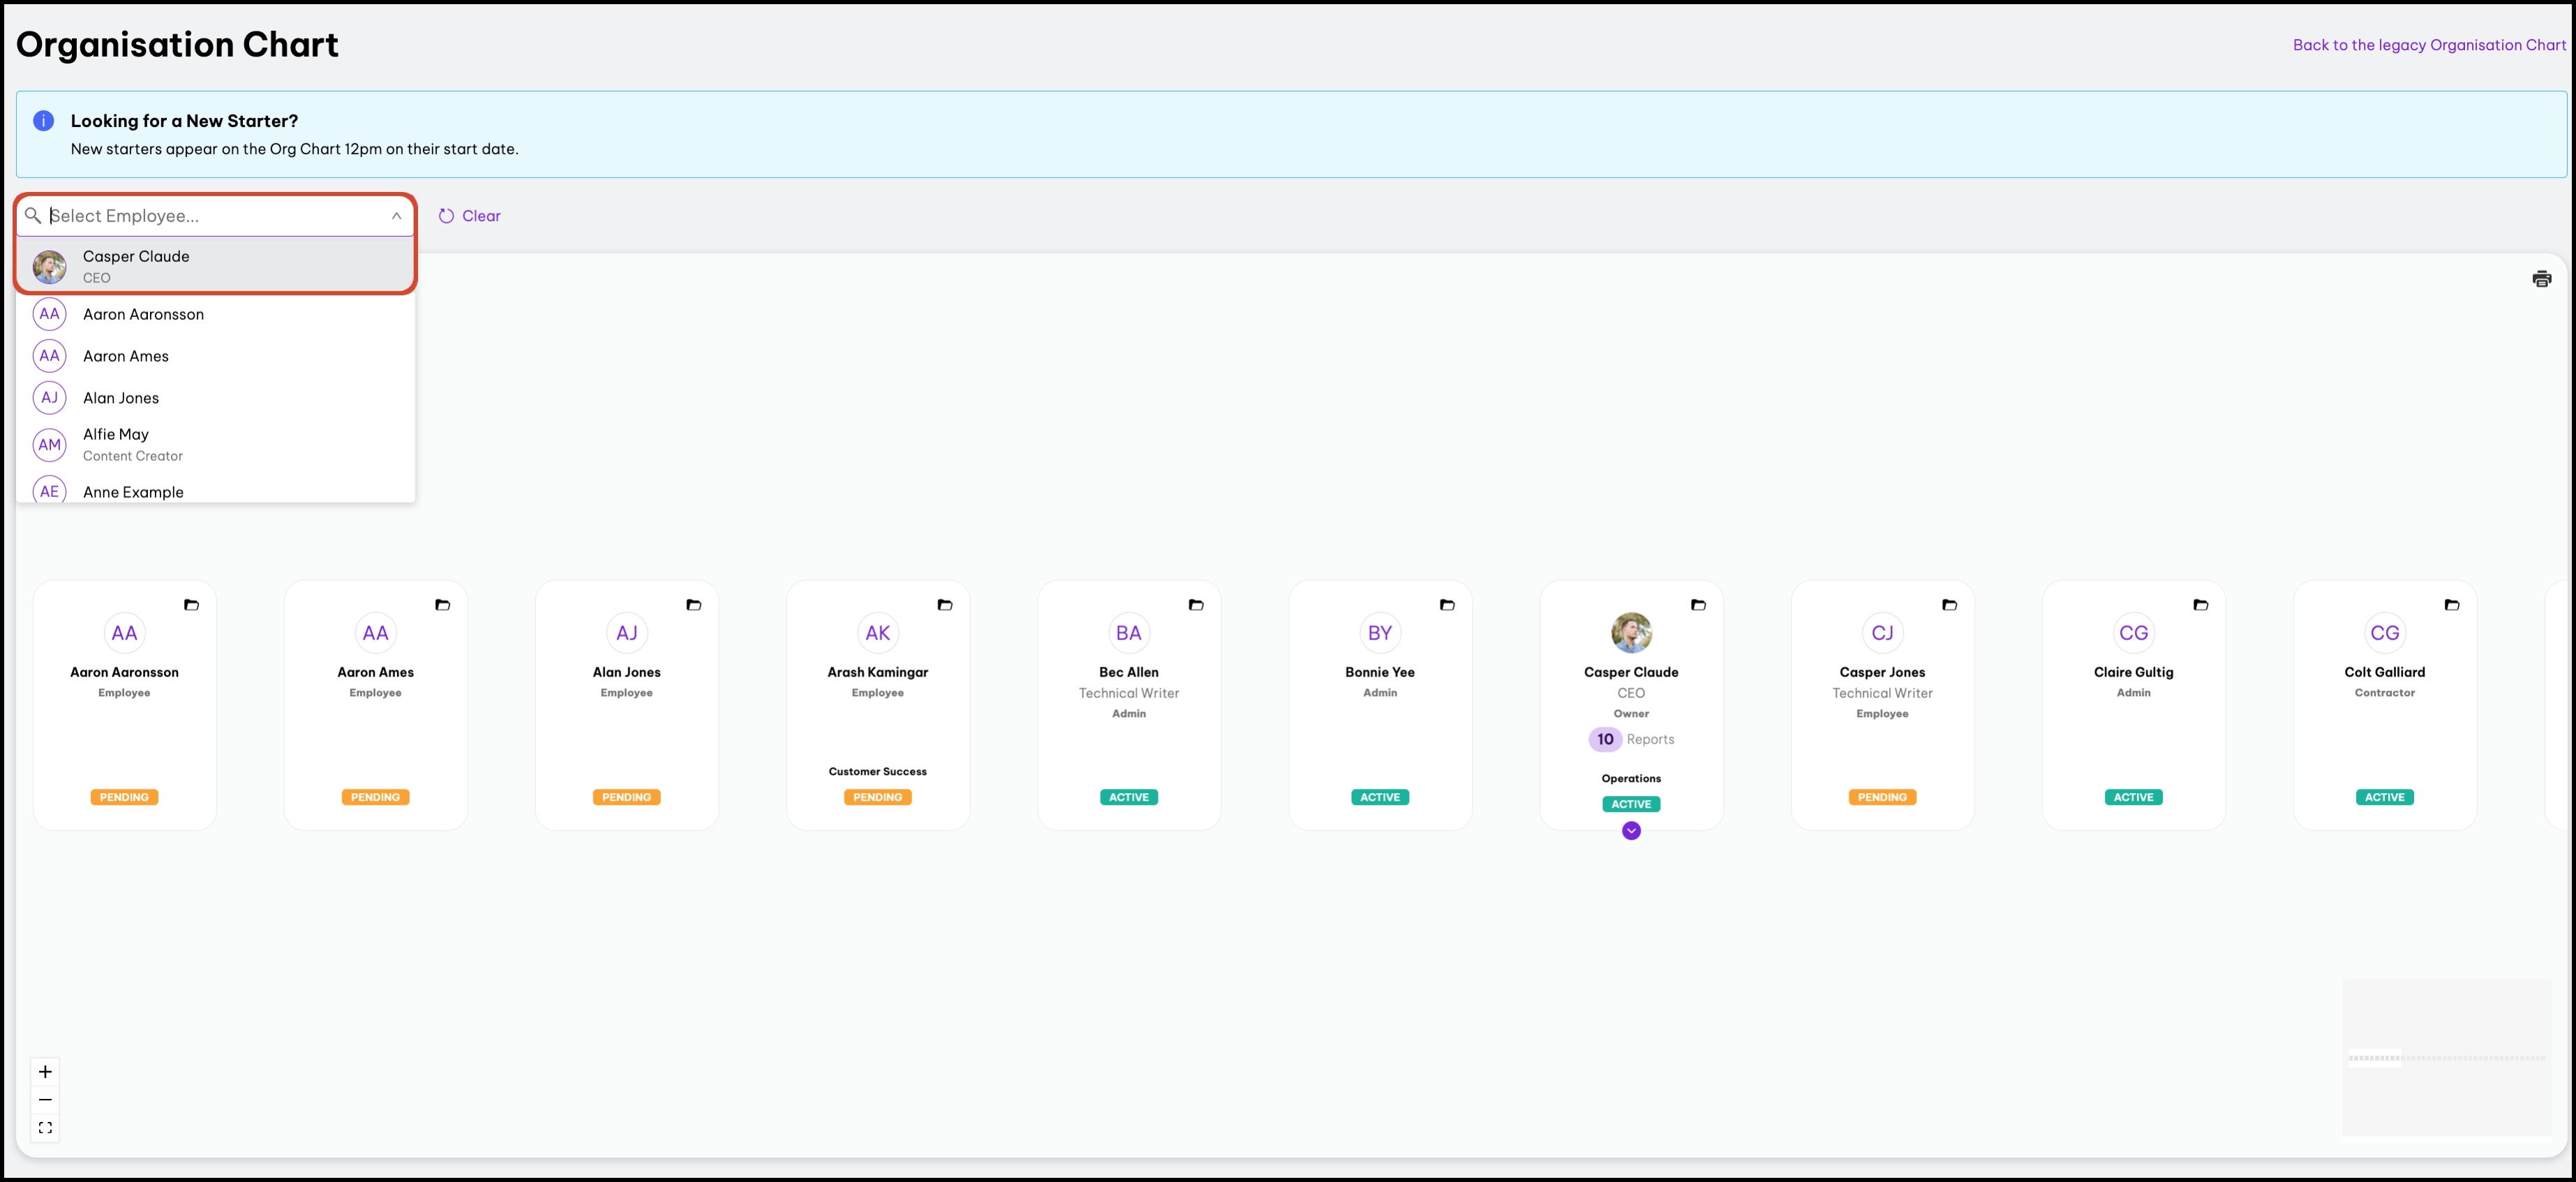Screen dimensions: 2576x1182
Task: Select Casper Claude CEO from the list
Action: (136, 266)
